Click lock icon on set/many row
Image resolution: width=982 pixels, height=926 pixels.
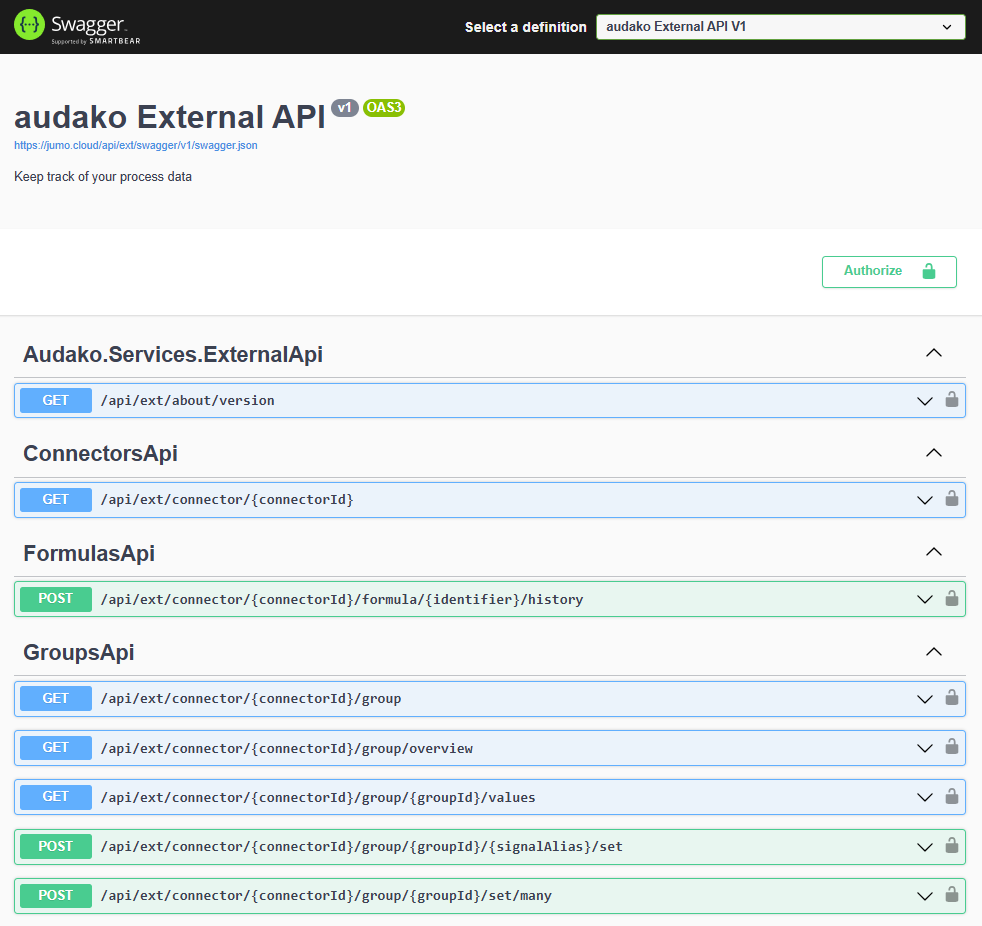point(951,895)
